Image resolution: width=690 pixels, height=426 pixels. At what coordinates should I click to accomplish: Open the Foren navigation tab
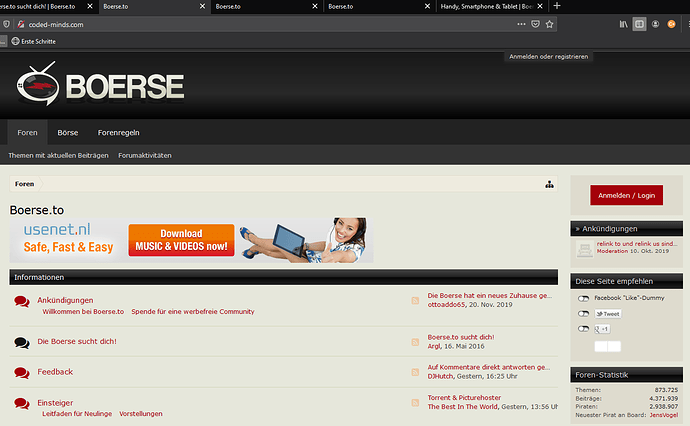pos(27,132)
